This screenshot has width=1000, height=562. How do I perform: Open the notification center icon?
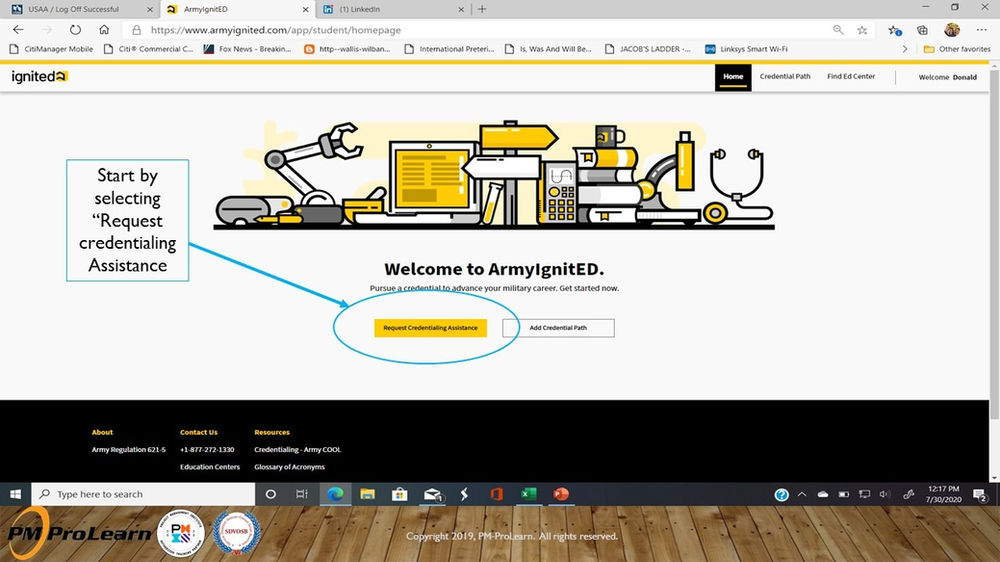pyautogui.click(x=980, y=494)
